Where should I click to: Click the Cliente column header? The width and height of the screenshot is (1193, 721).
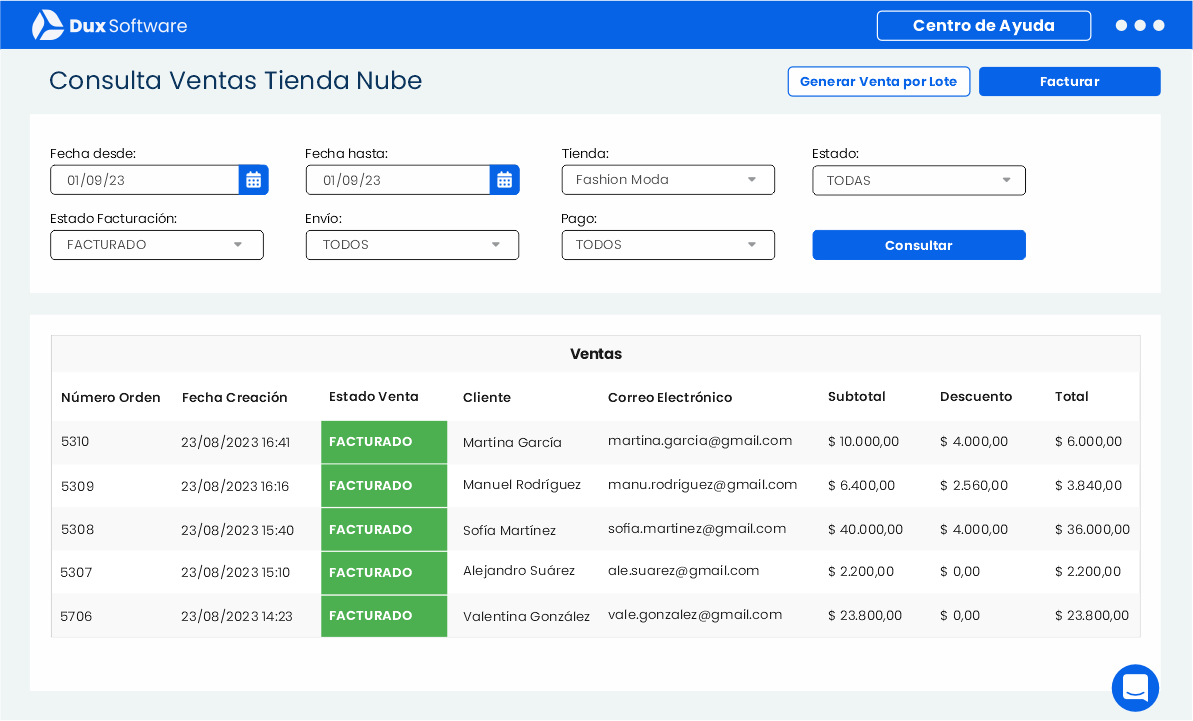click(x=487, y=397)
